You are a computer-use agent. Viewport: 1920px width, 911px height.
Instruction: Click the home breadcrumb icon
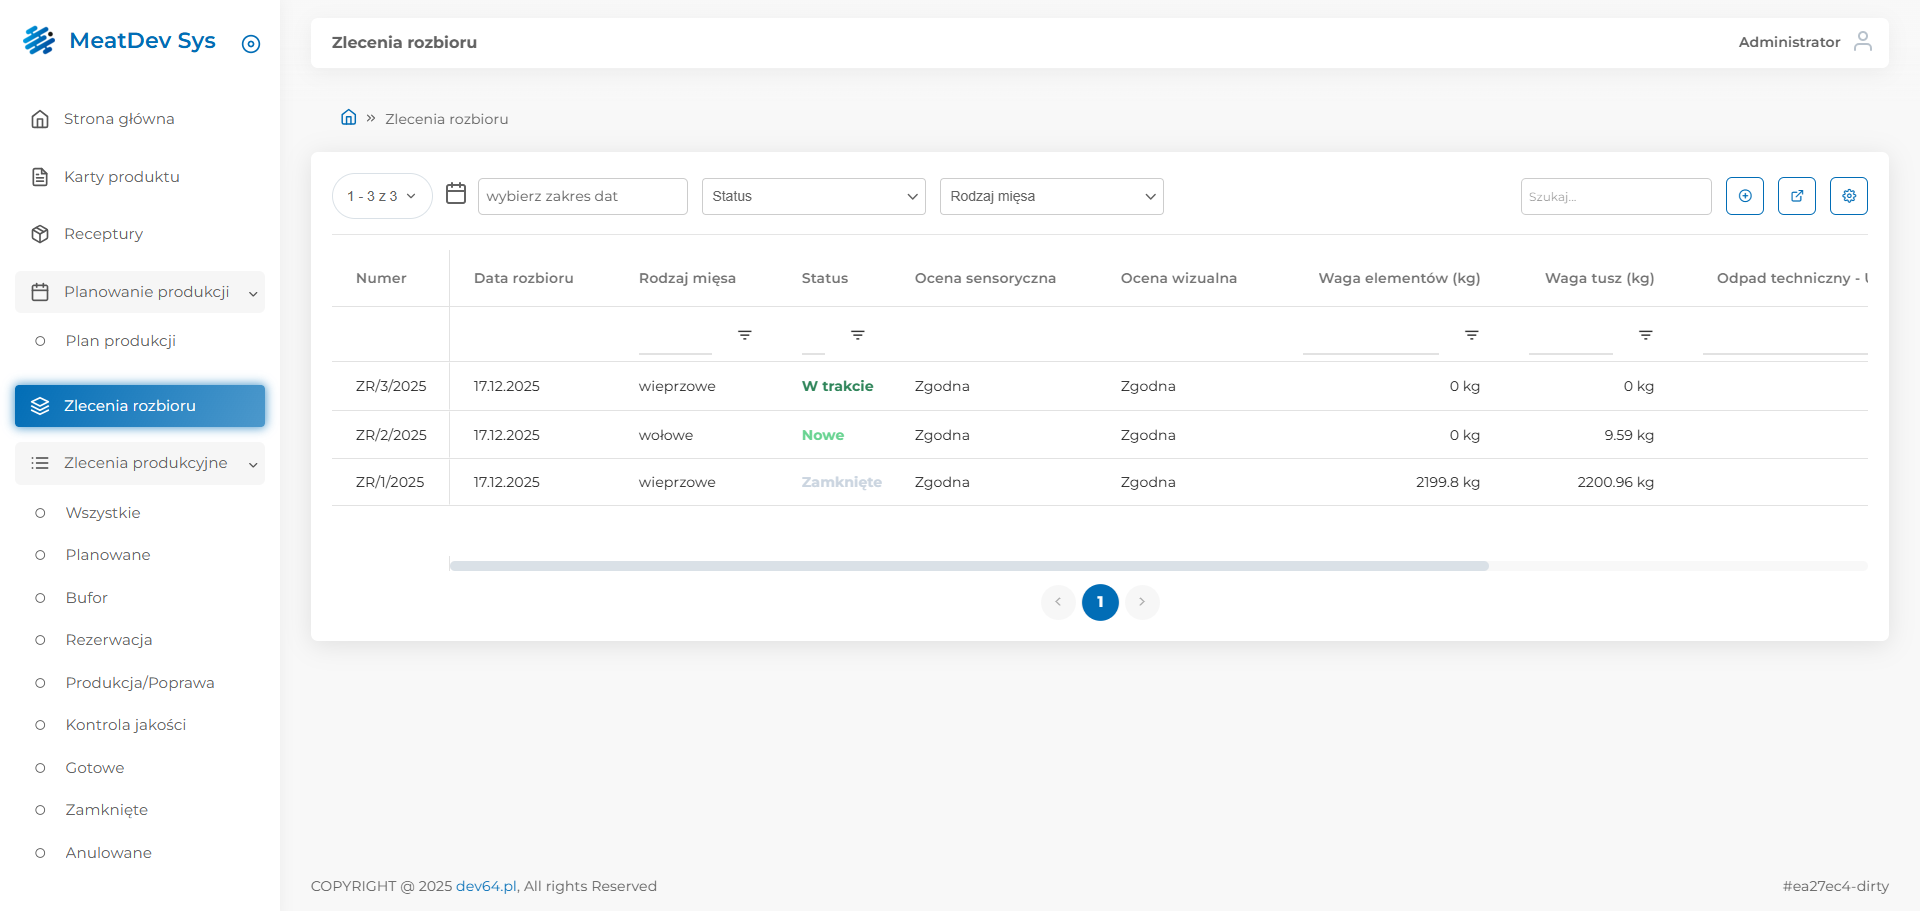348,118
